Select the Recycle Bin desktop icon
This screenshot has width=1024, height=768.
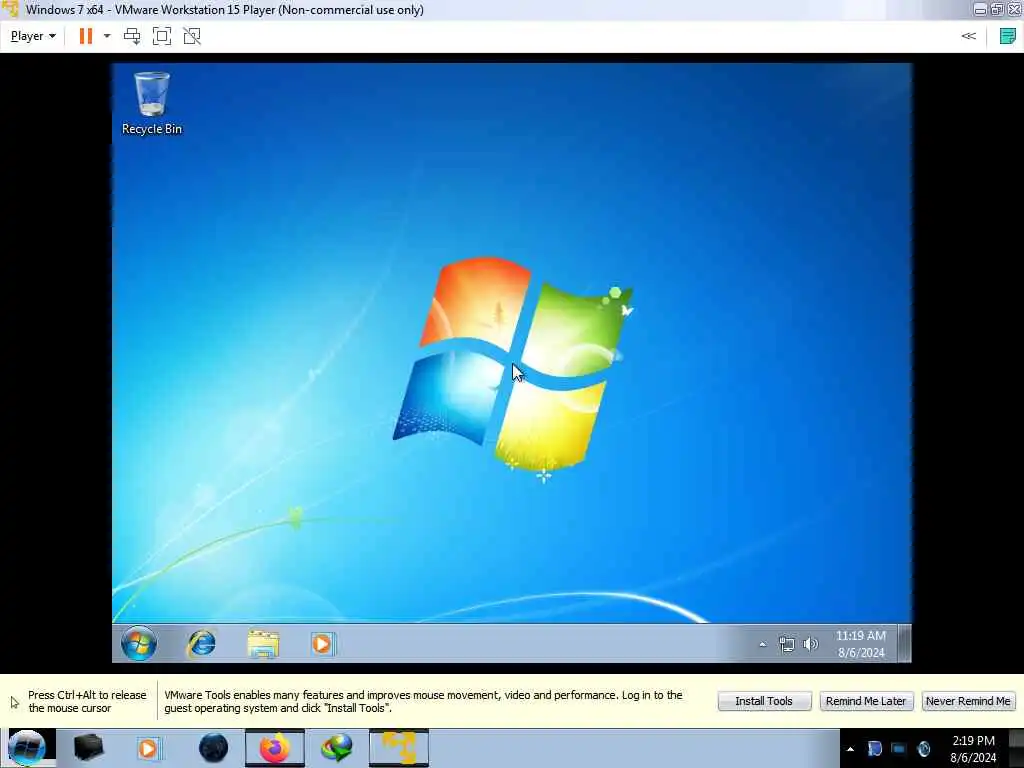point(152,103)
